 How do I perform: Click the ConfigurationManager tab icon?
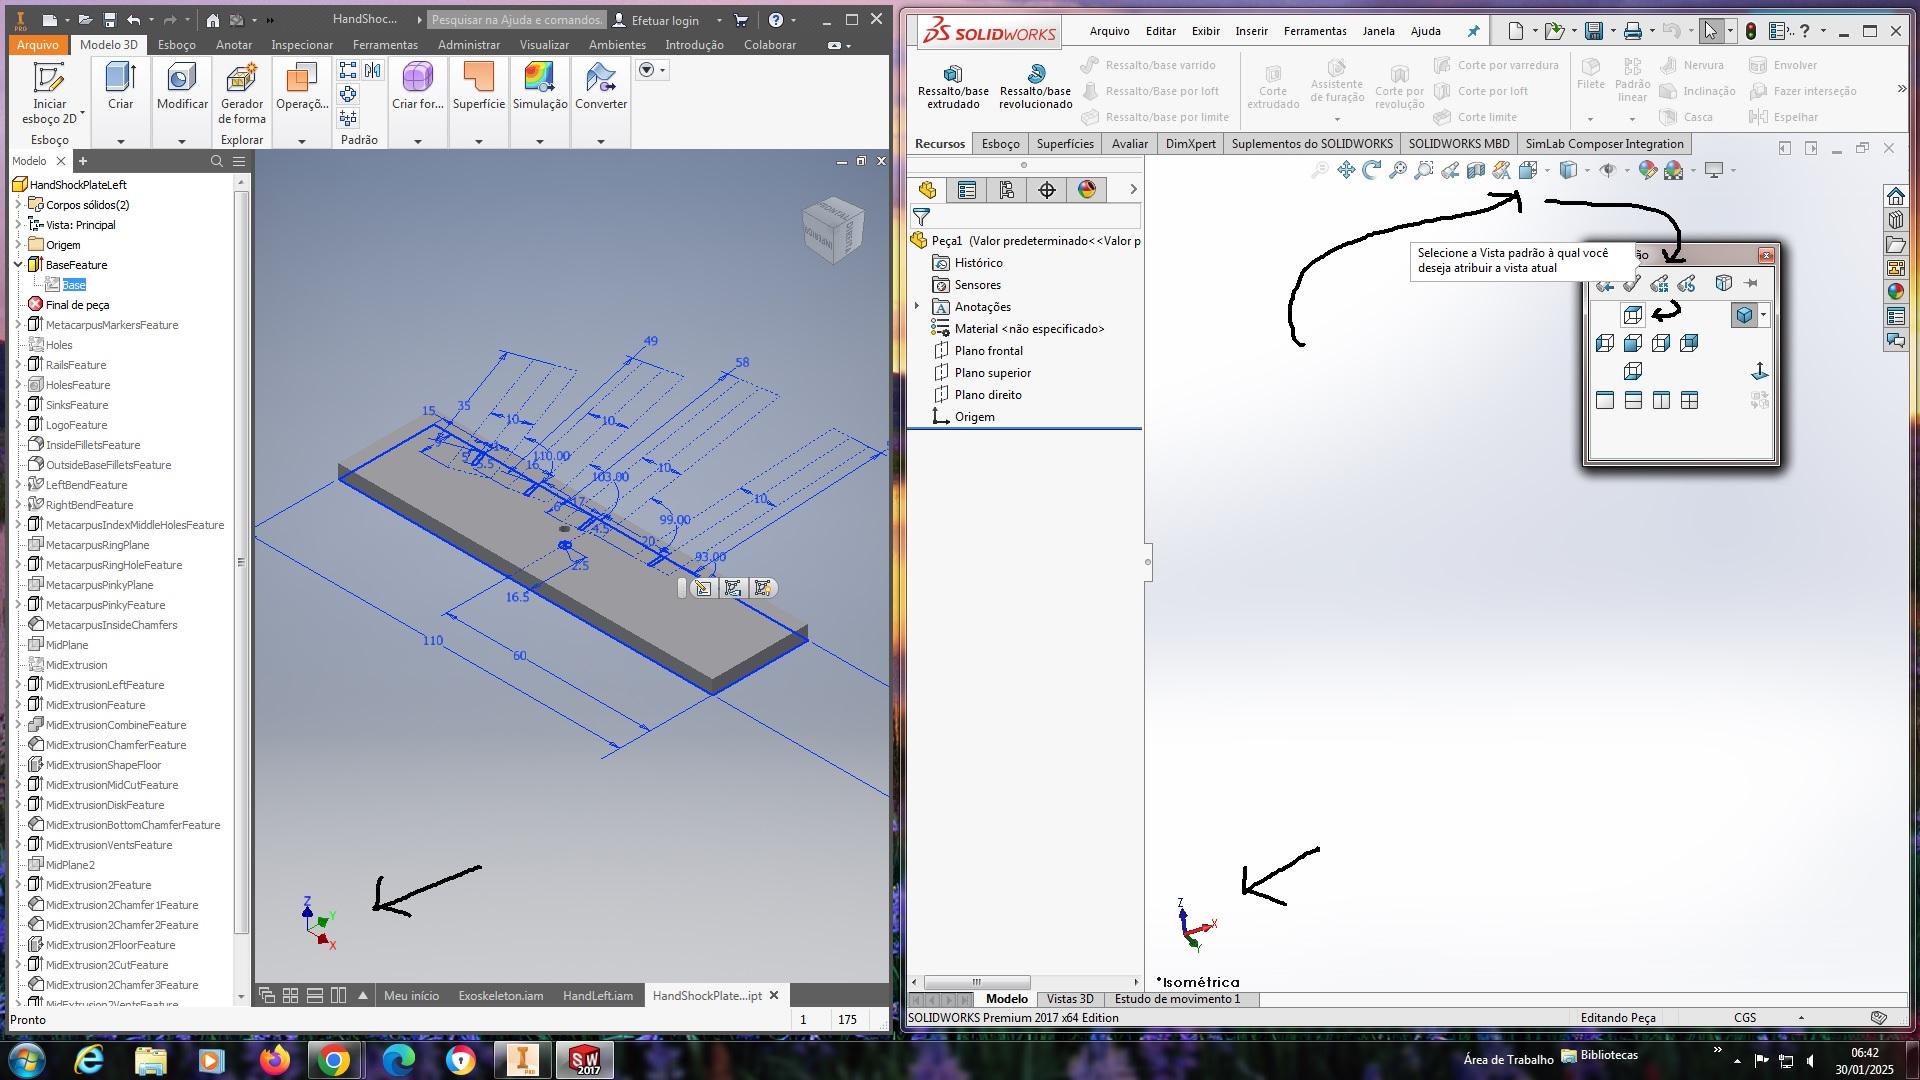(x=1006, y=190)
